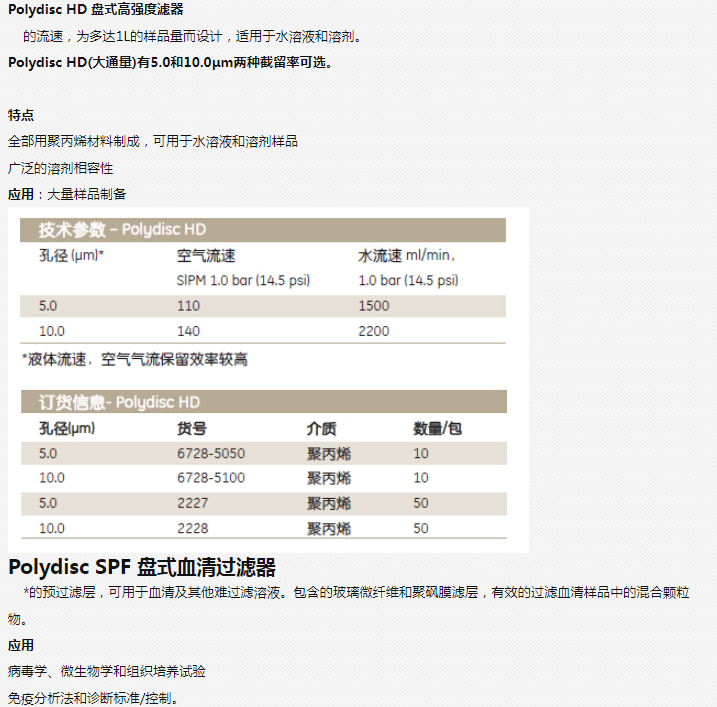Click catalog number '2227'
This screenshot has height=707, width=717.
click(193, 503)
